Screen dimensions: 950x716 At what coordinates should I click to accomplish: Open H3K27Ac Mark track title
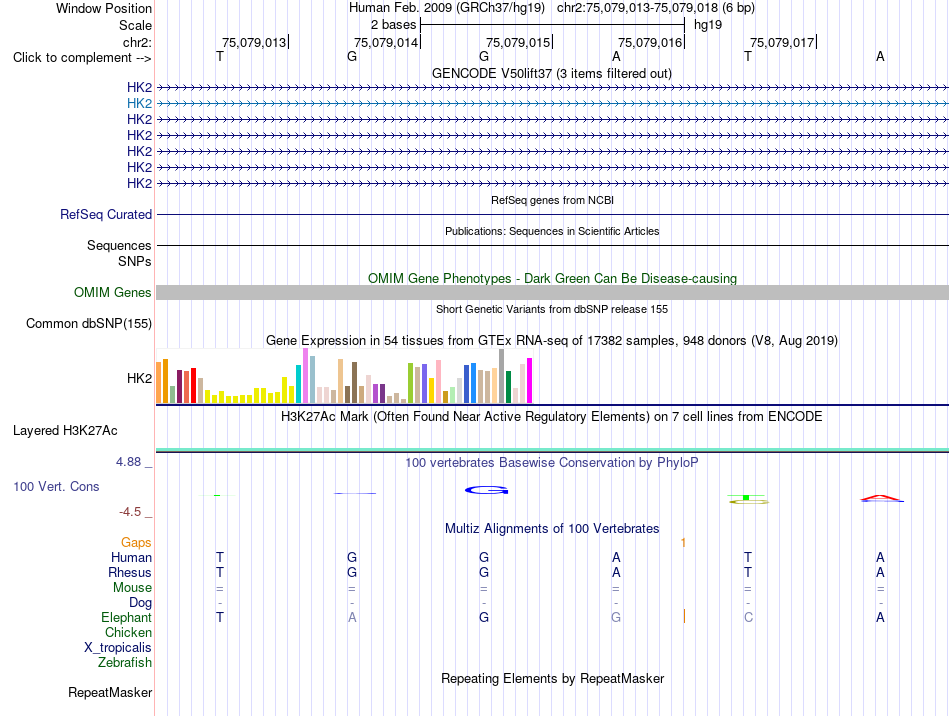tap(552, 417)
